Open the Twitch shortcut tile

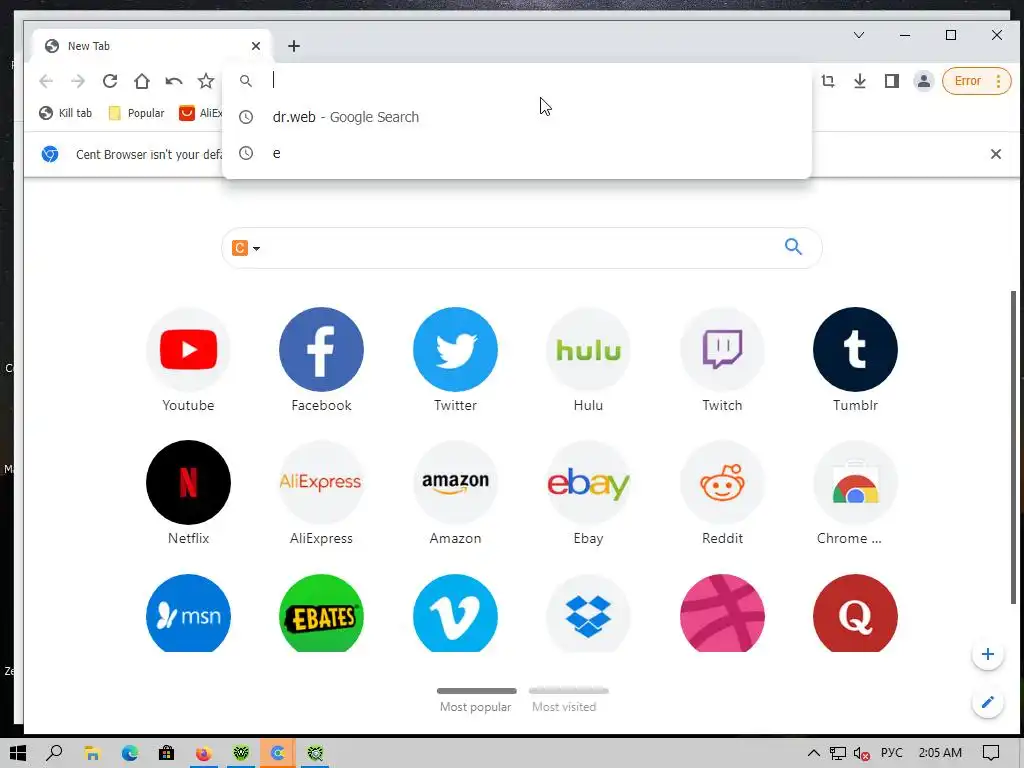(722, 349)
